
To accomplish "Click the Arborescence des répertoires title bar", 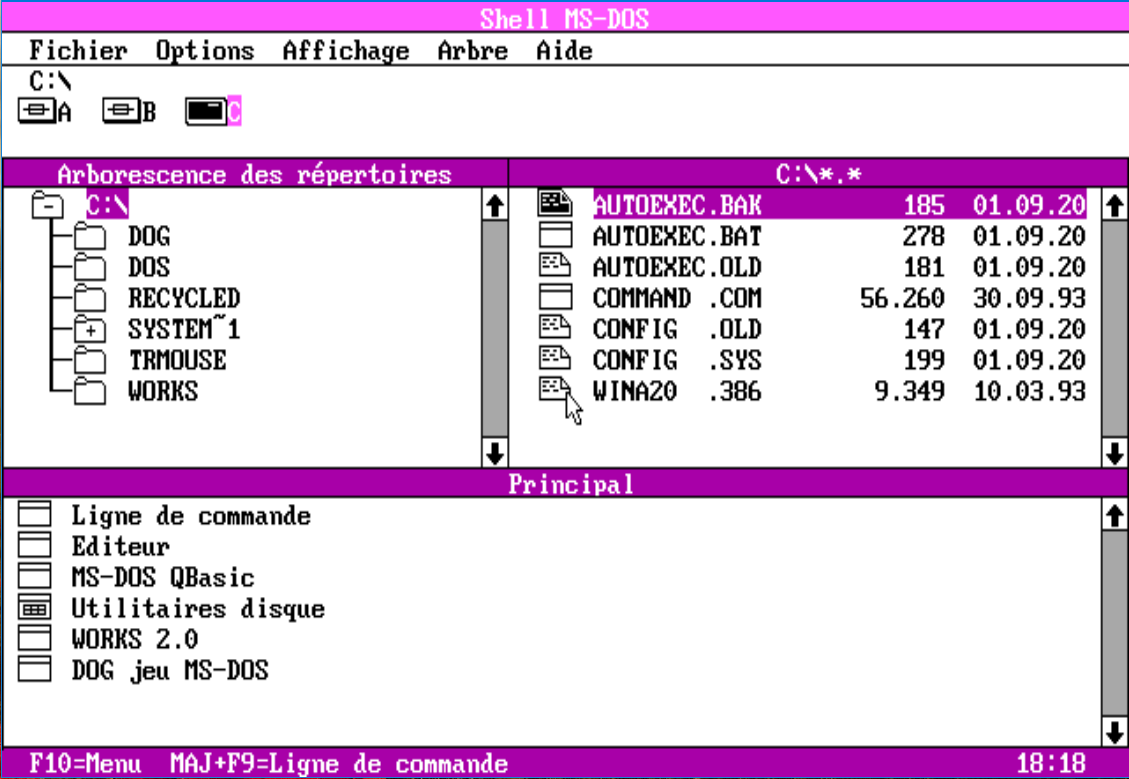I will pyautogui.click(x=256, y=174).
